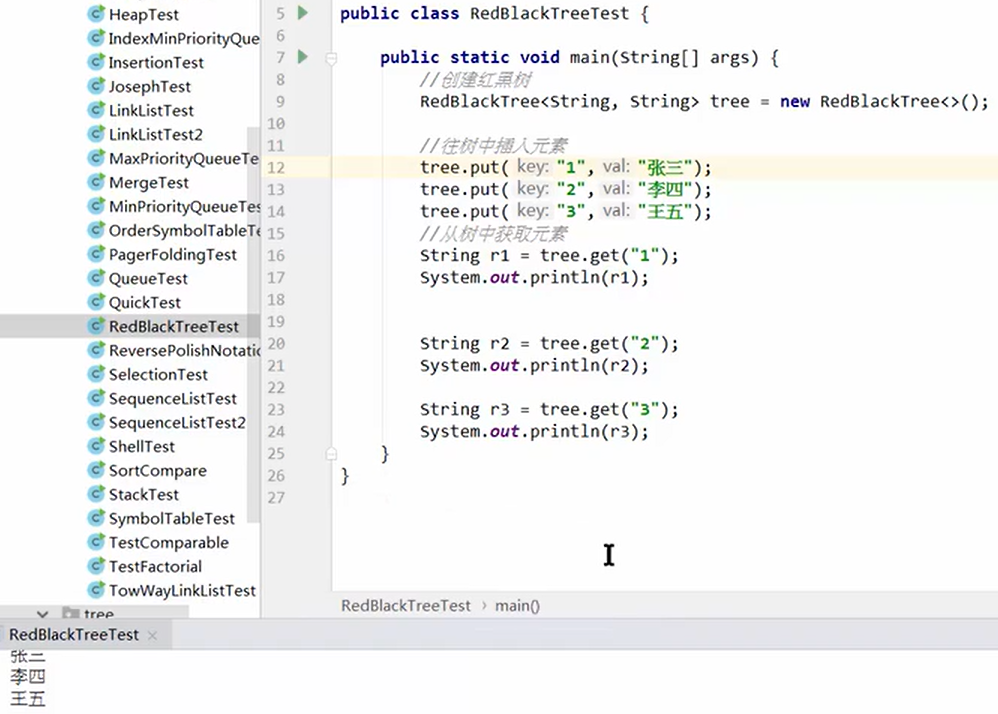
Task: Collapse the tree folder chevron
Action: click(43, 614)
